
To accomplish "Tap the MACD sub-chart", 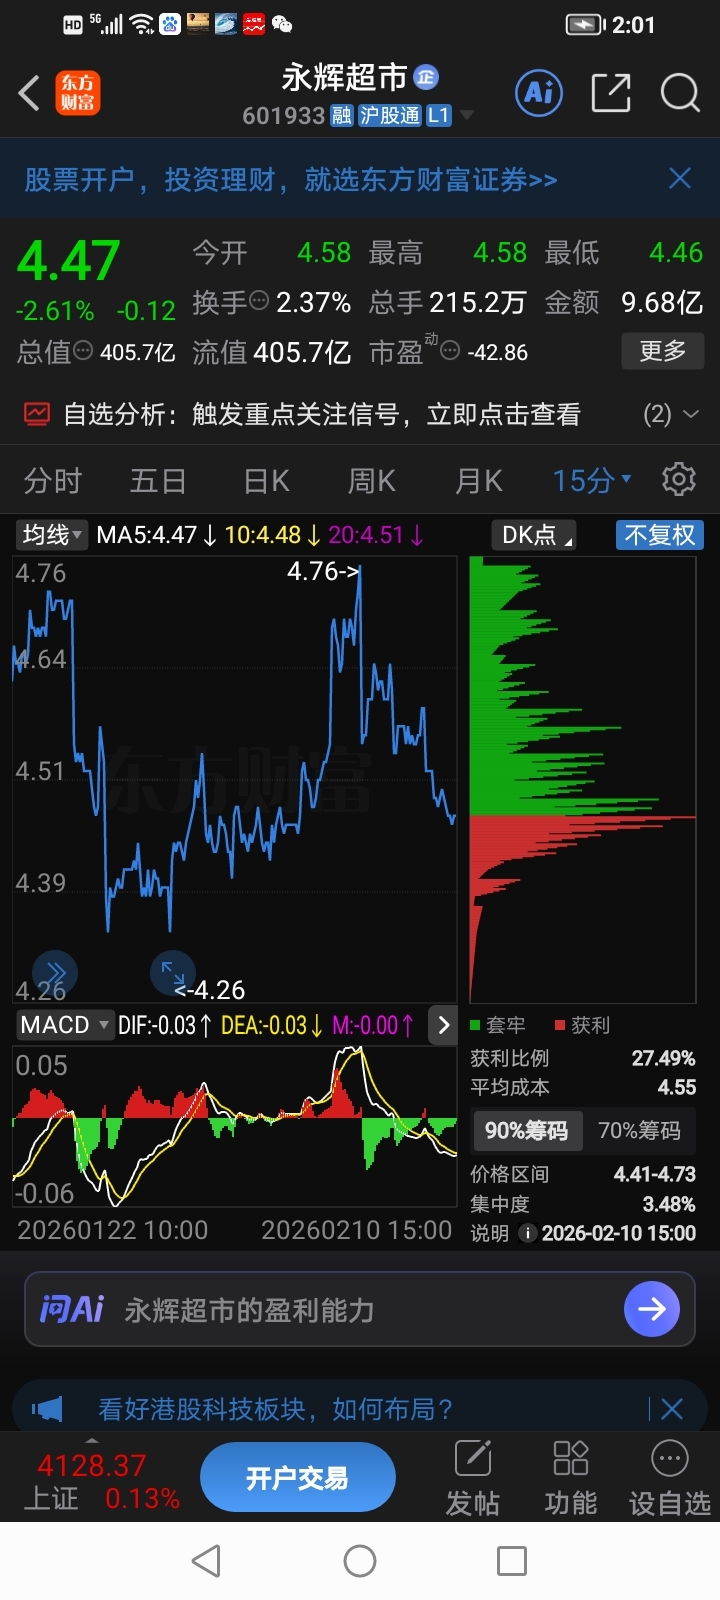I will click(x=235, y=1125).
